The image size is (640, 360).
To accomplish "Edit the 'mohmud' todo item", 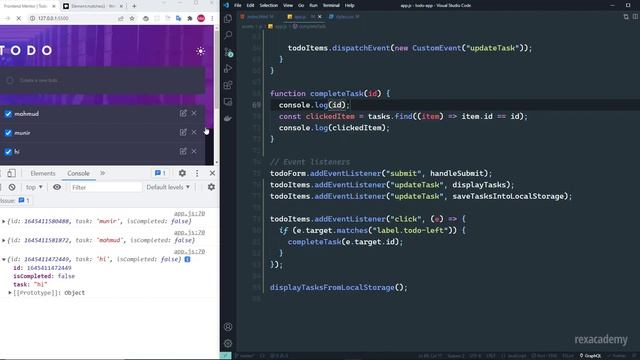I will [x=183, y=113].
